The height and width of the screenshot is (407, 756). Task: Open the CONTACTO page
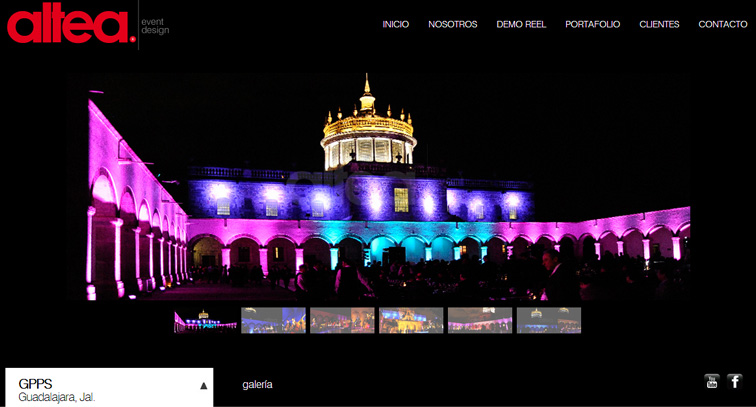click(722, 24)
